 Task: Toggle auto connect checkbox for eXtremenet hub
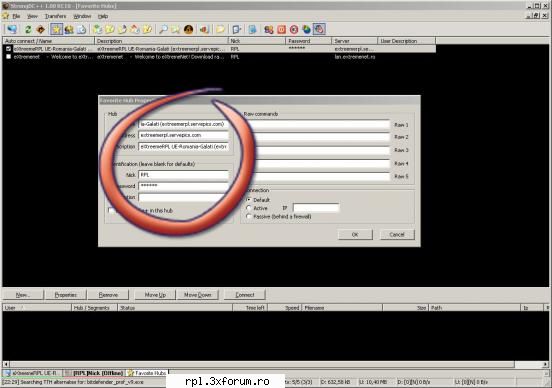[8, 57]
